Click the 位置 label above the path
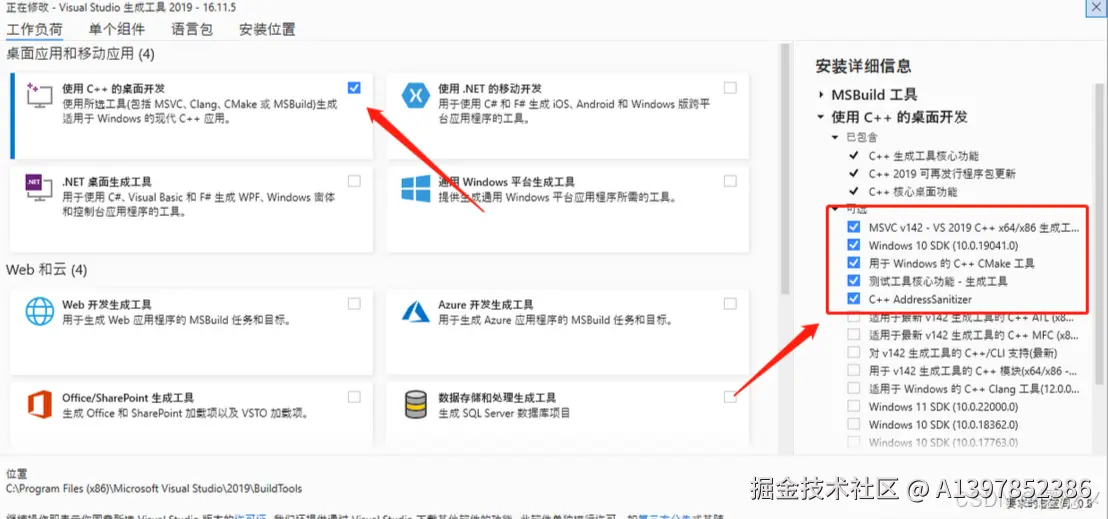 [16, 472]
